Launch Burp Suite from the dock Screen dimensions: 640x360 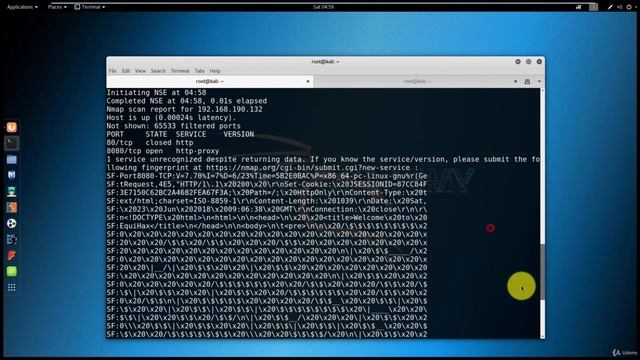point(11,207)
